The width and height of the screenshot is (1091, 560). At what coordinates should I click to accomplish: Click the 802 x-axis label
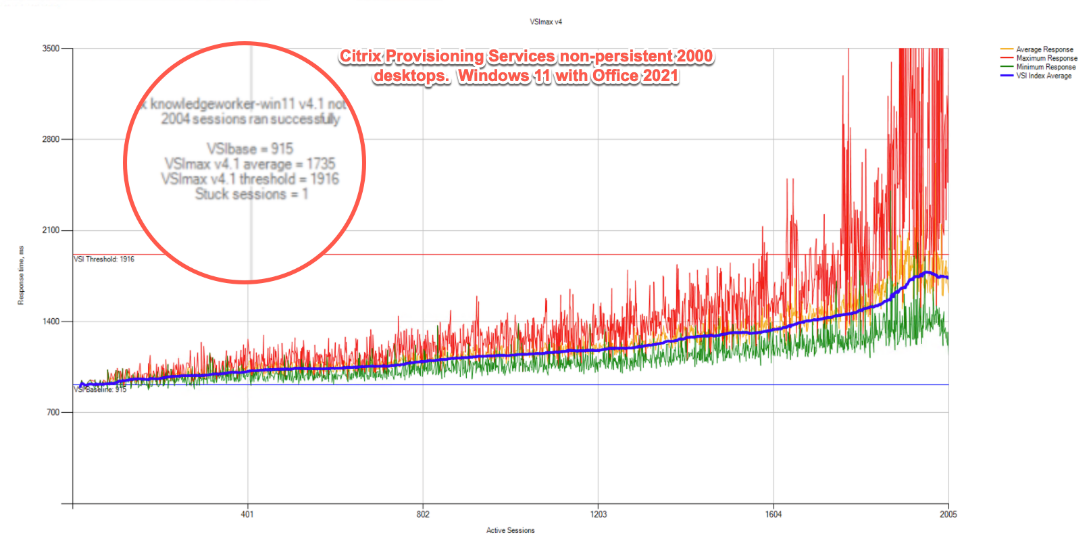click(x=422, y=515)
